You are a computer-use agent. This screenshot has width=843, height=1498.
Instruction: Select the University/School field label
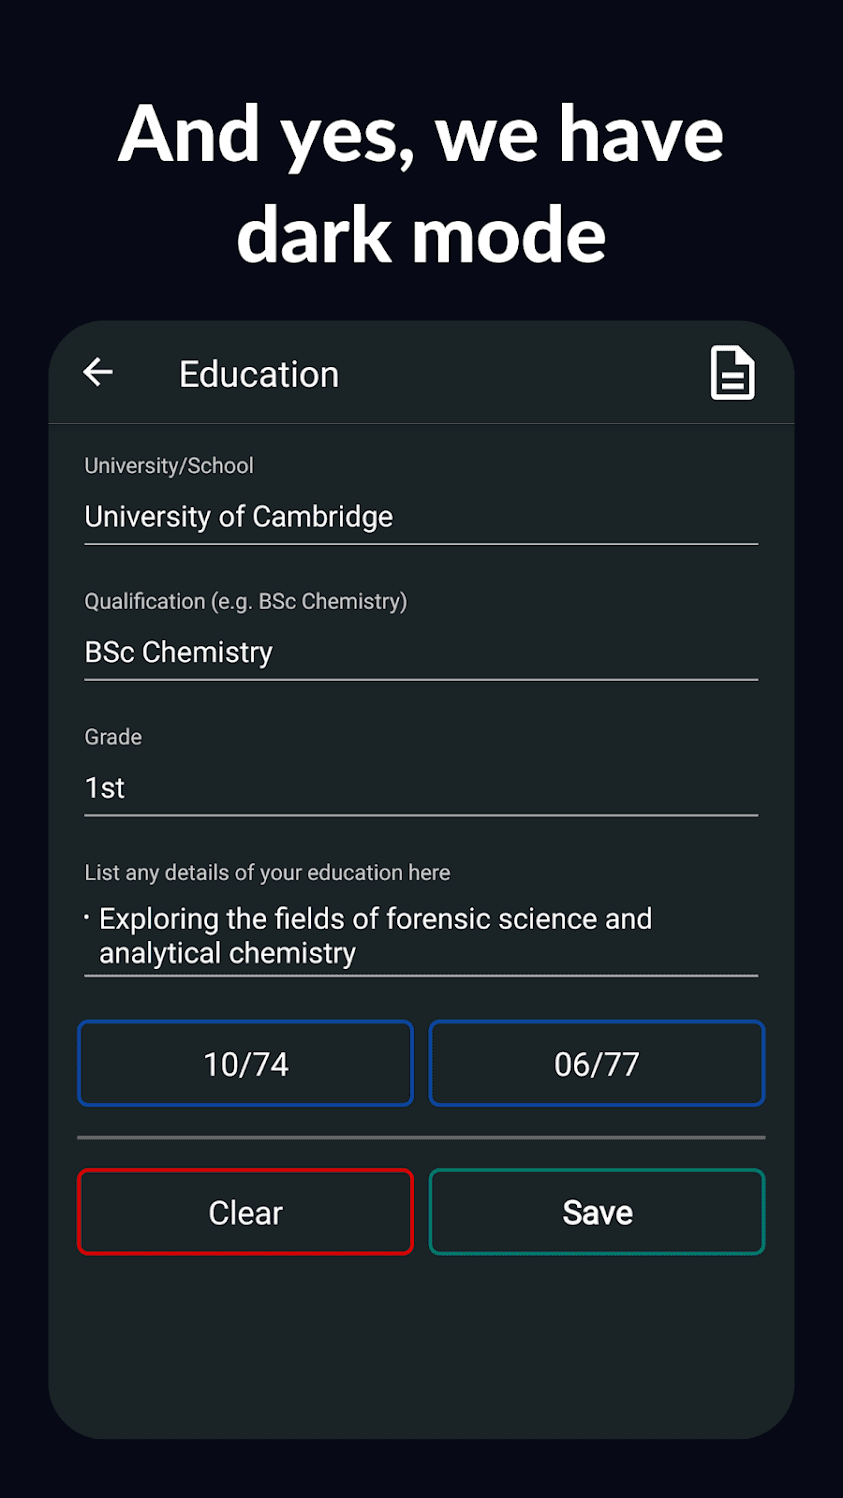click(x=169, y=466)
